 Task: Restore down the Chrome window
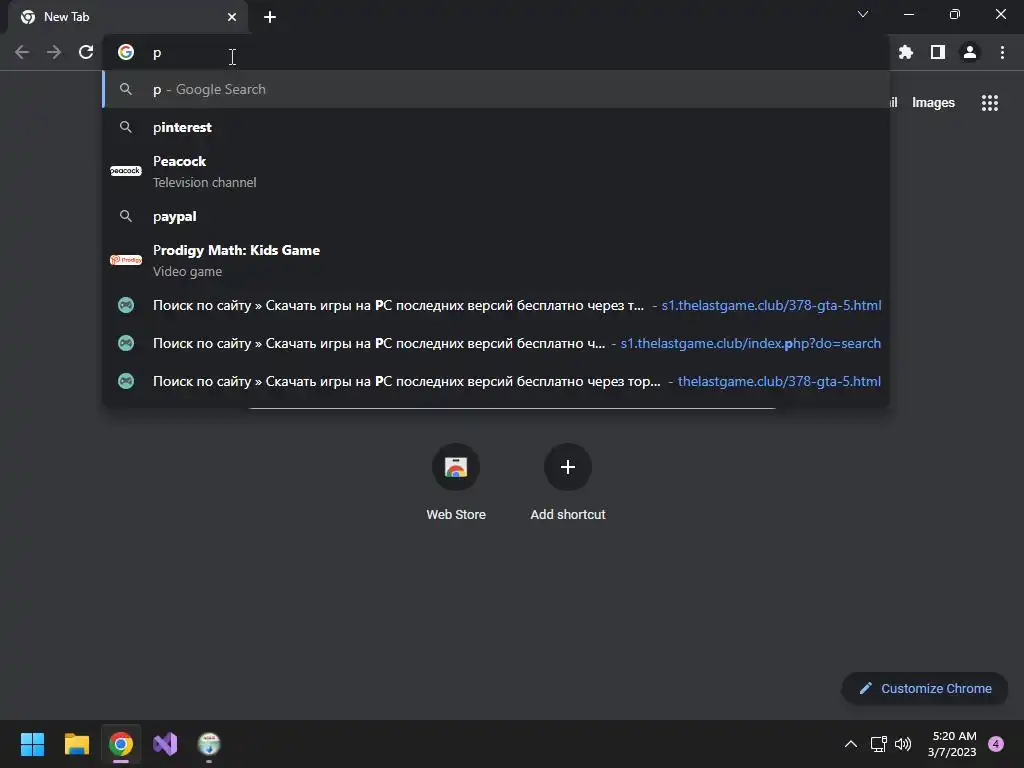pyautogui.click(x=955, y=14)
